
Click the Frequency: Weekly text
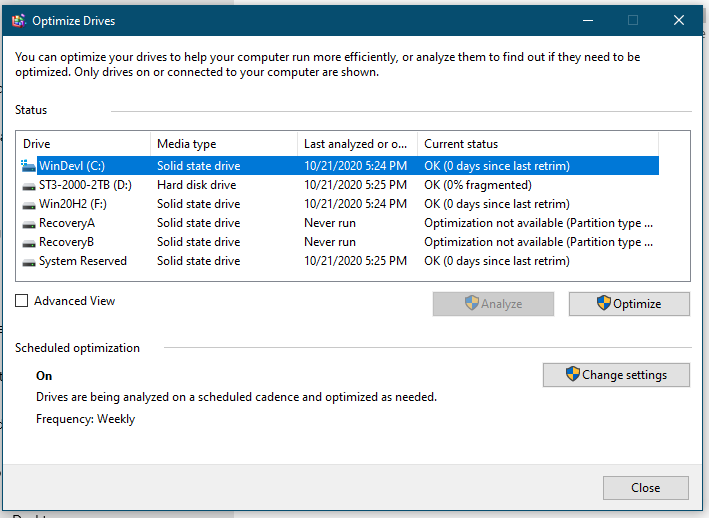[x=85, y=419]
